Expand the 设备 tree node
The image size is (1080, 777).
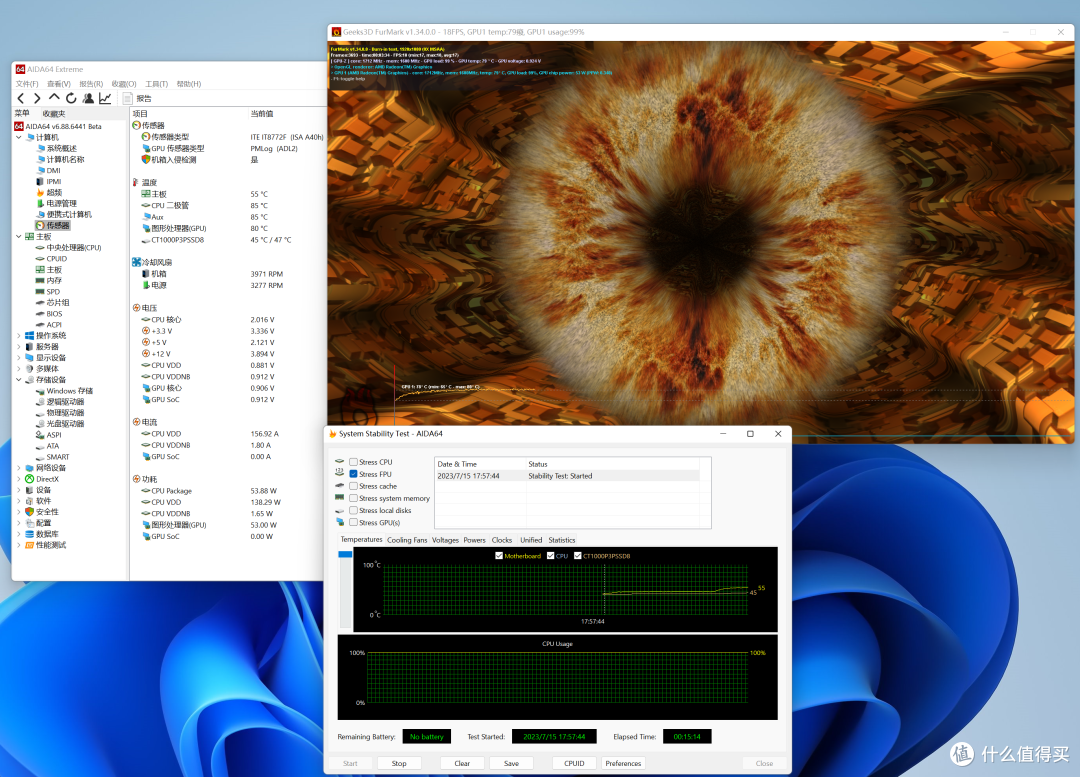coord(19,490)
